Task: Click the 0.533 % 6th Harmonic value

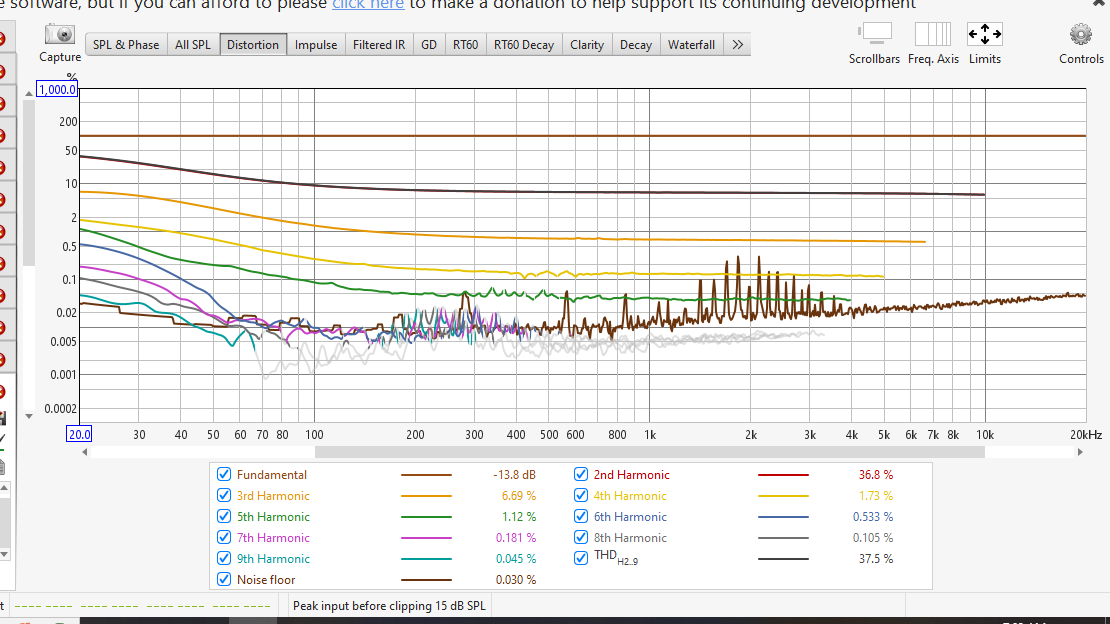Action: 873,516
